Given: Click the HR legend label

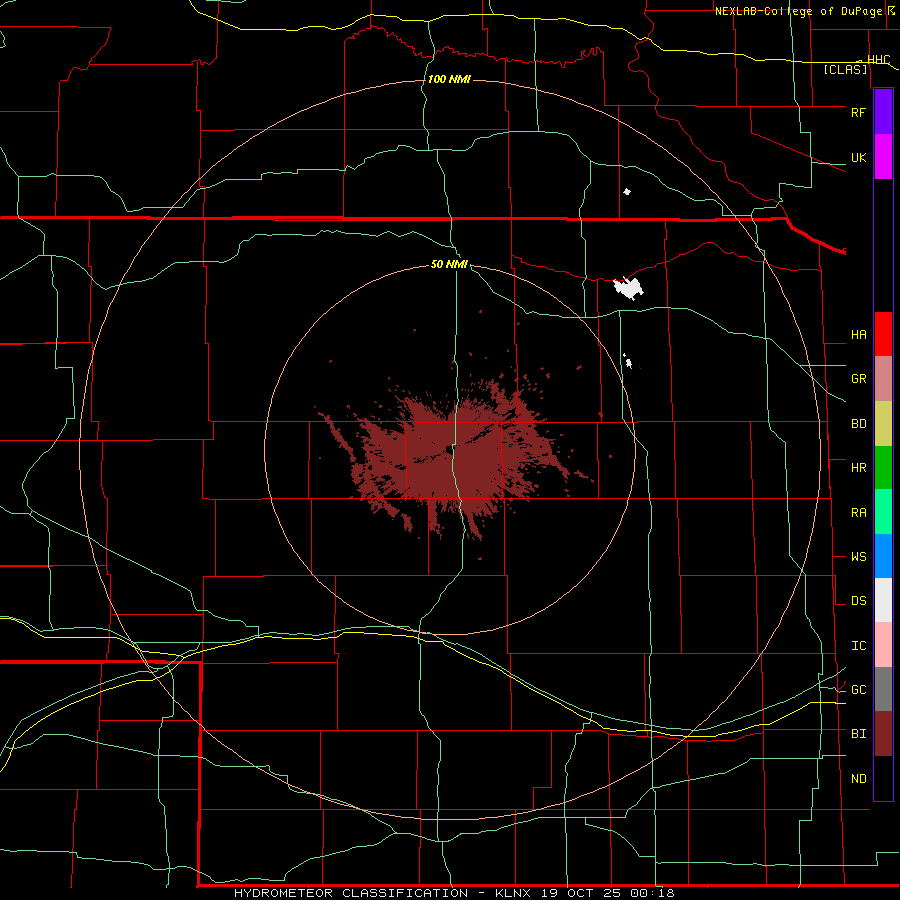Looking at the screenshot, I should 858,468.
